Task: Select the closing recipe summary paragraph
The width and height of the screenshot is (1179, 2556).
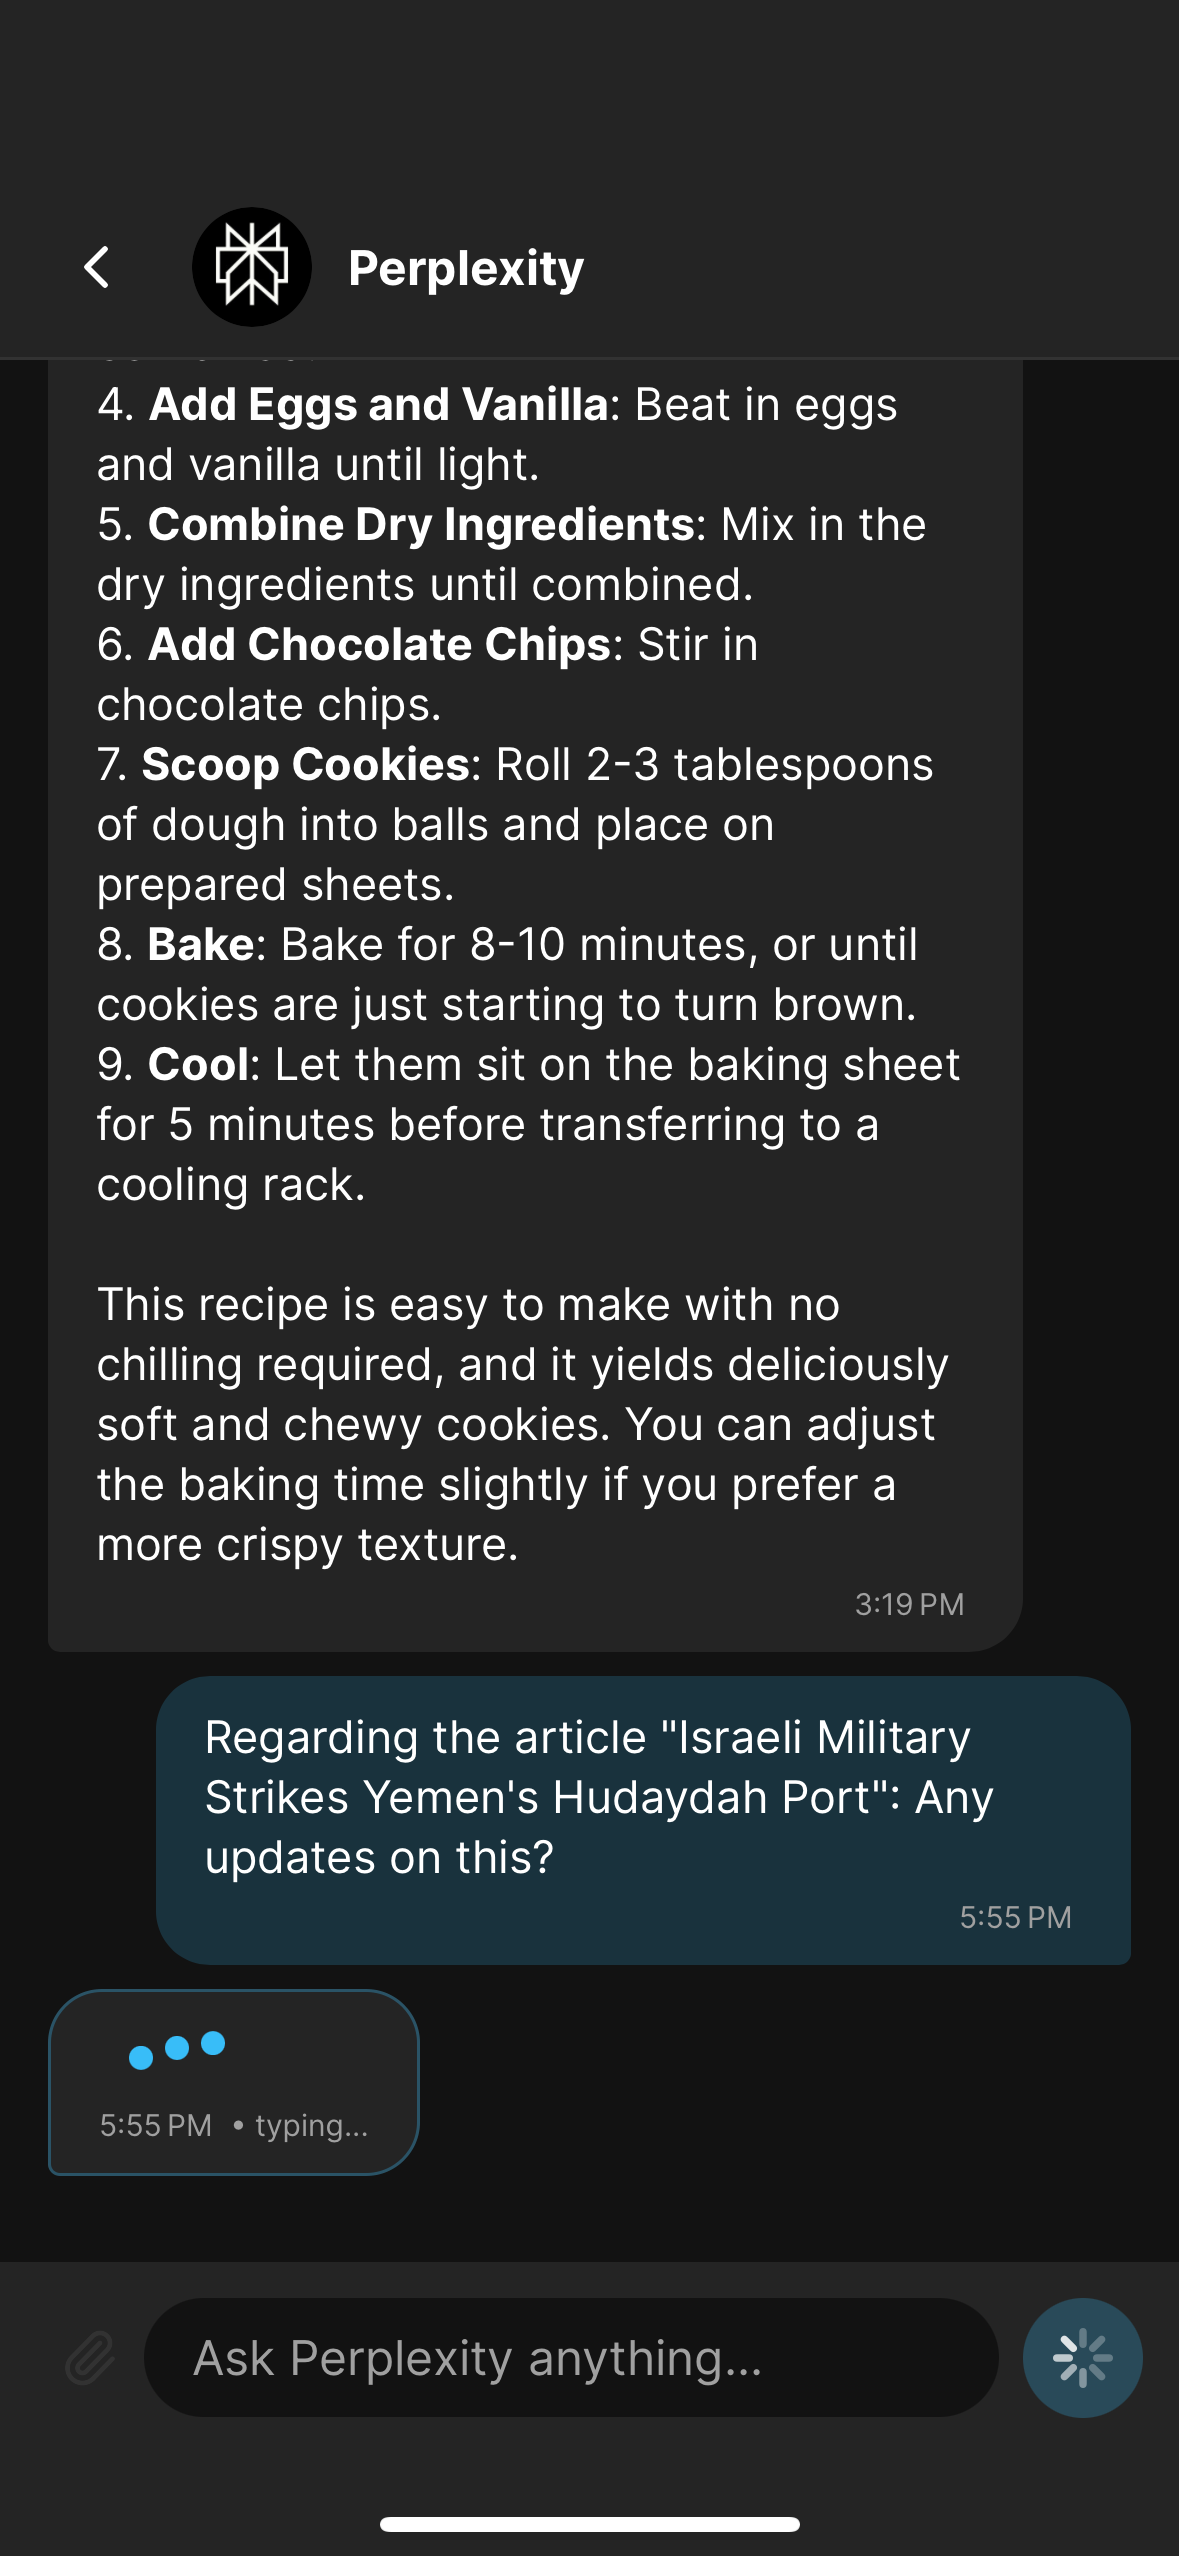Action: click(x=523, y=1424)
